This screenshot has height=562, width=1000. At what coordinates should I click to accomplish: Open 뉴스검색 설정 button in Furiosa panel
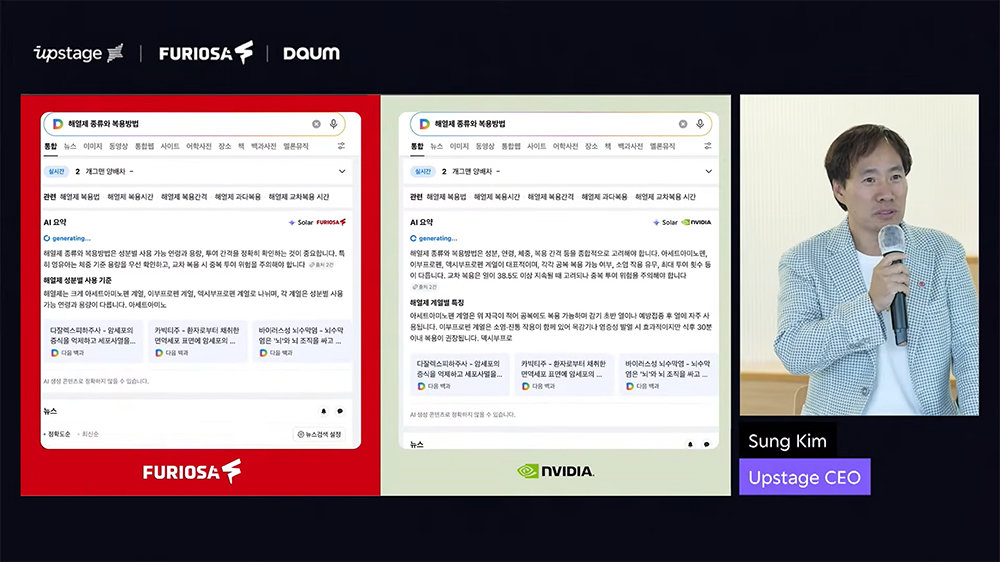(x=320, y=434)
